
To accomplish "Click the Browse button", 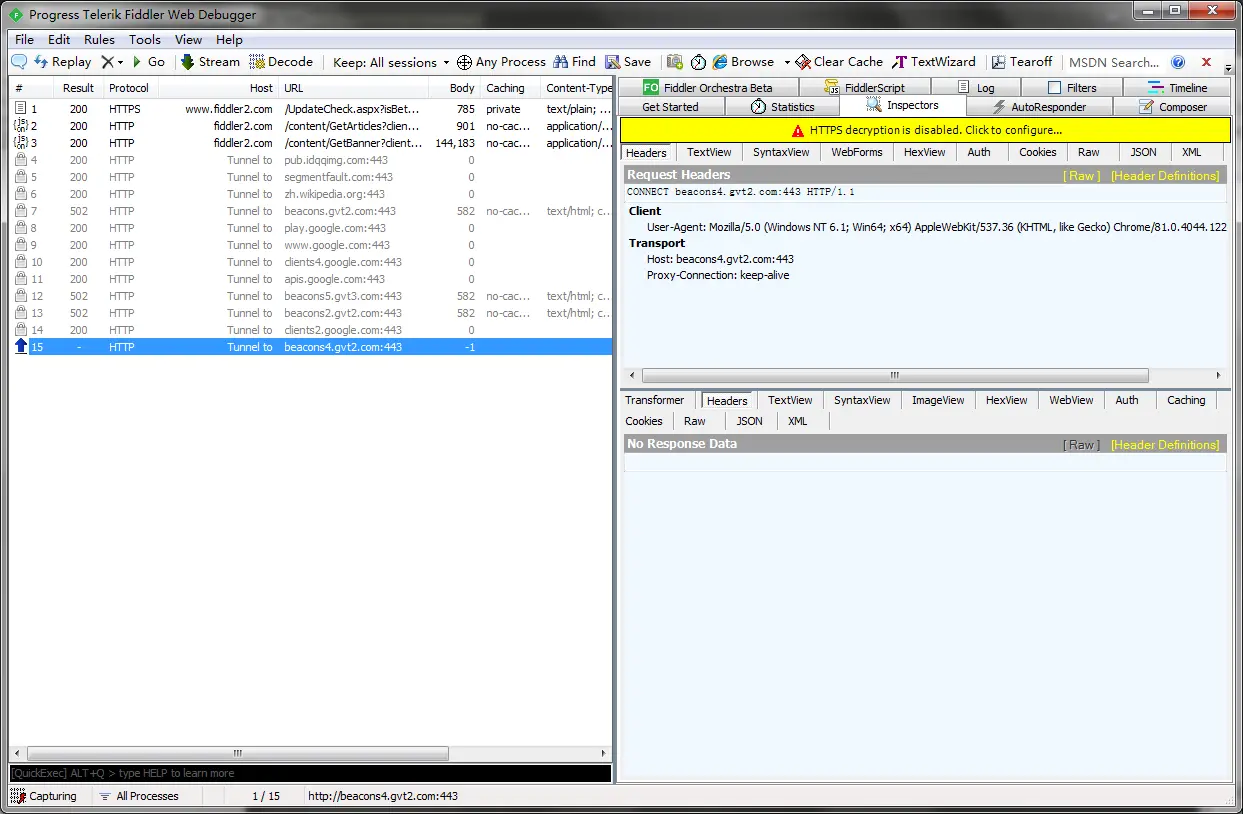I will click(743, 62).
